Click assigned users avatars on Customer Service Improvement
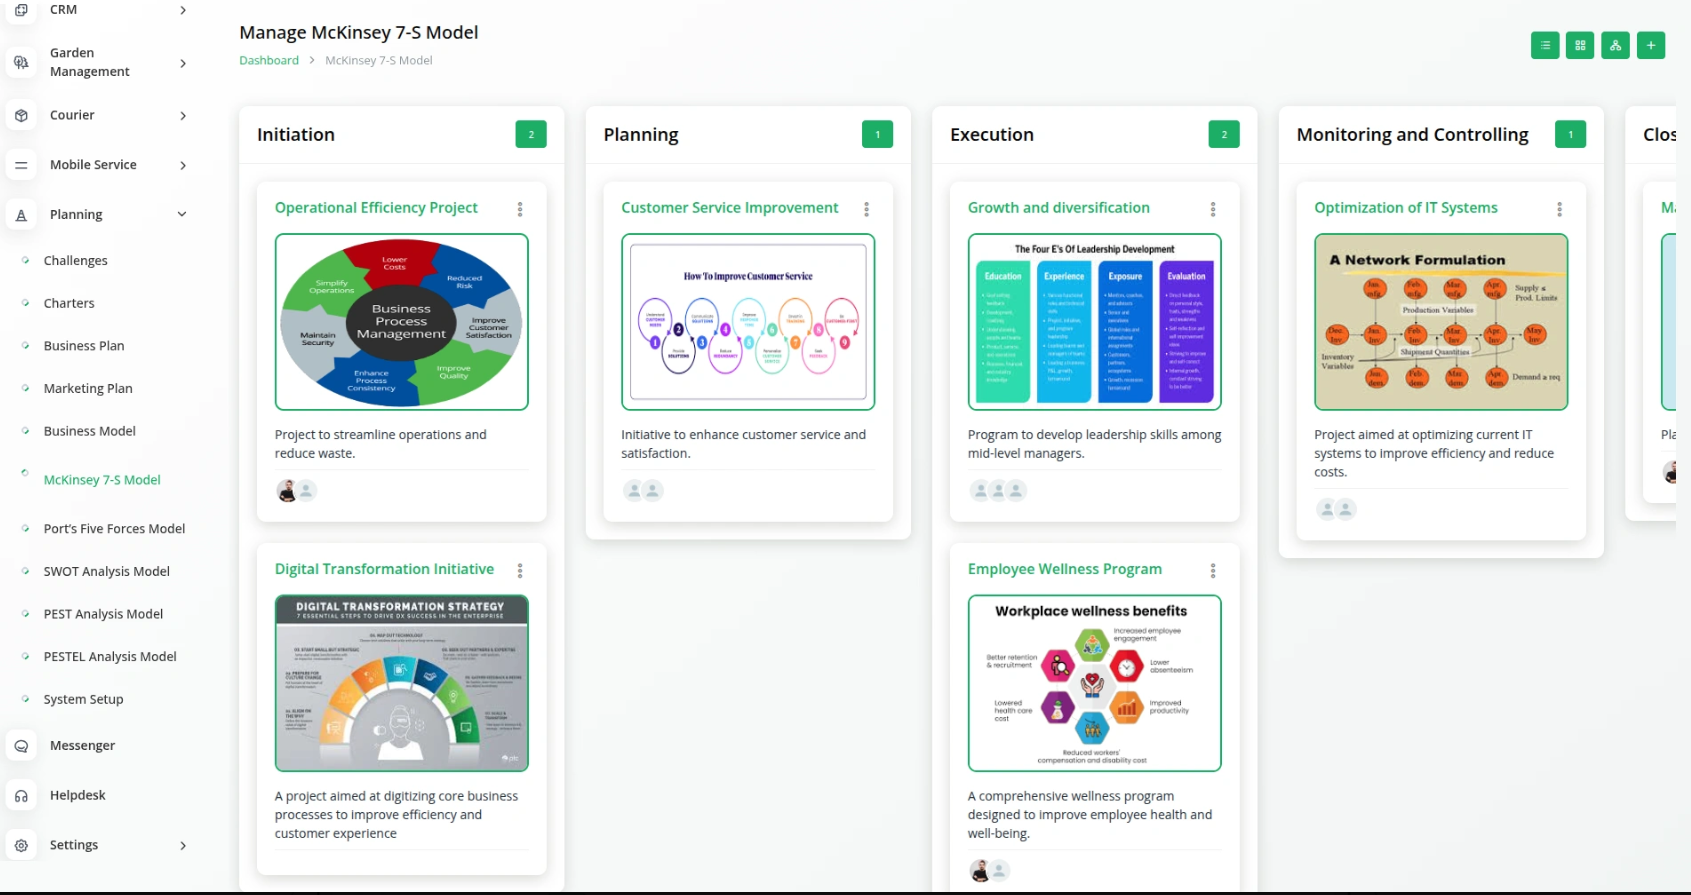Image resolution: width=1691 pixels, height=895 pixels. point(643,490)
